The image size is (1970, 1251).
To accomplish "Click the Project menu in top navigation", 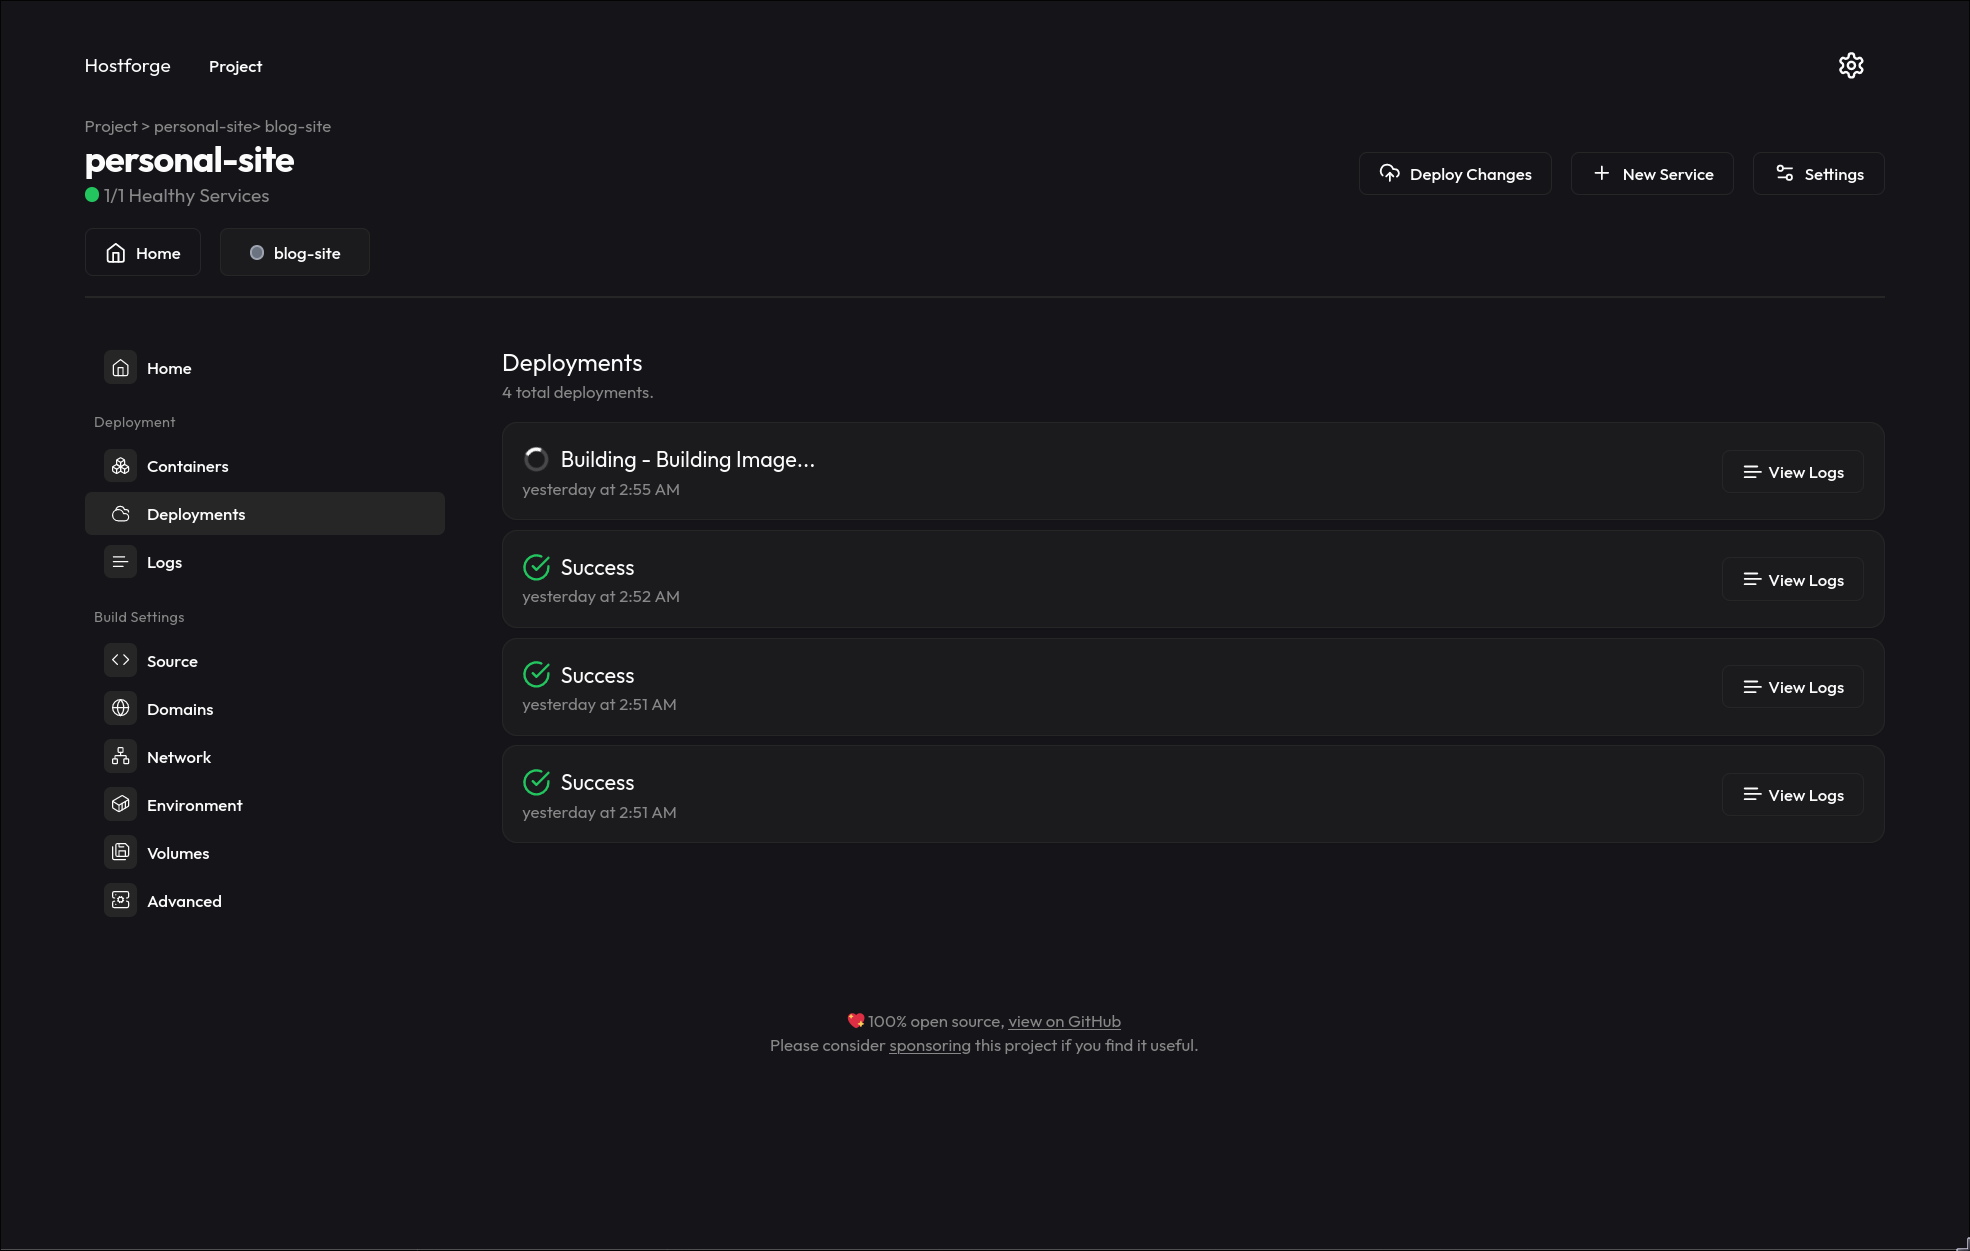I will click(235, 66).
